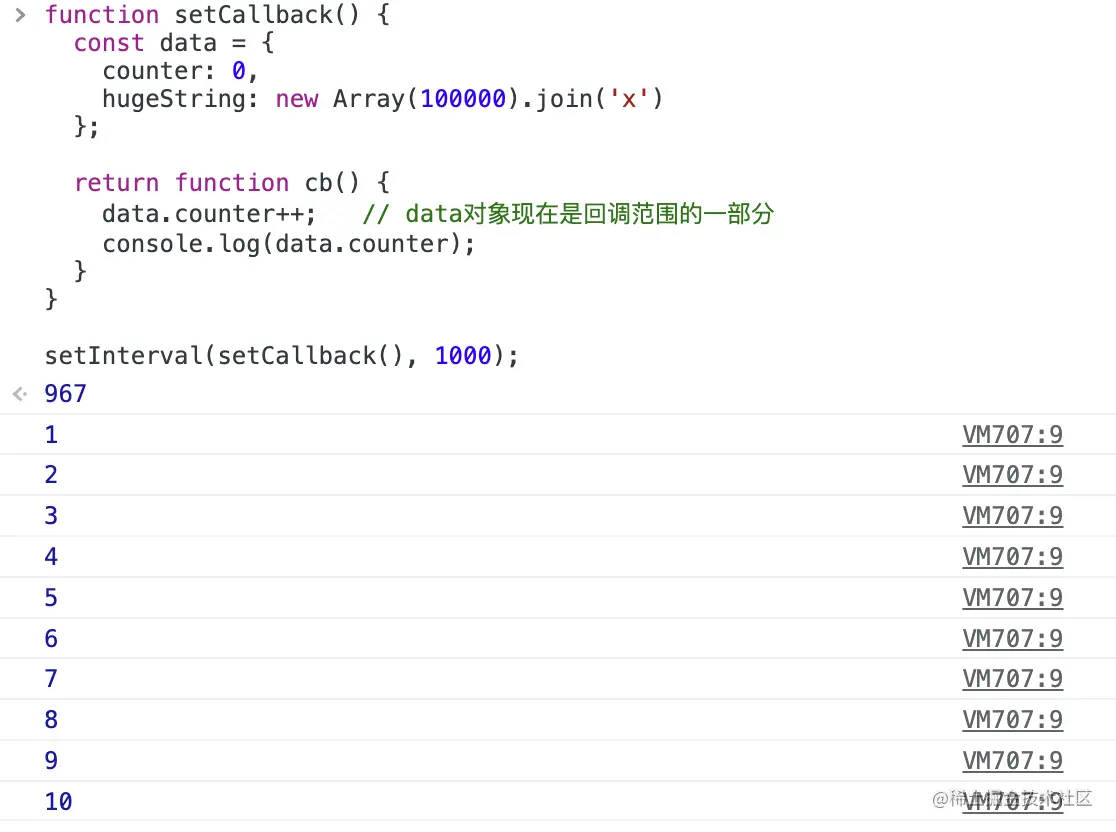Open VM707:9 source link for log output 9
This screenshot has width=1116, height=832.
click(1012, 761)
